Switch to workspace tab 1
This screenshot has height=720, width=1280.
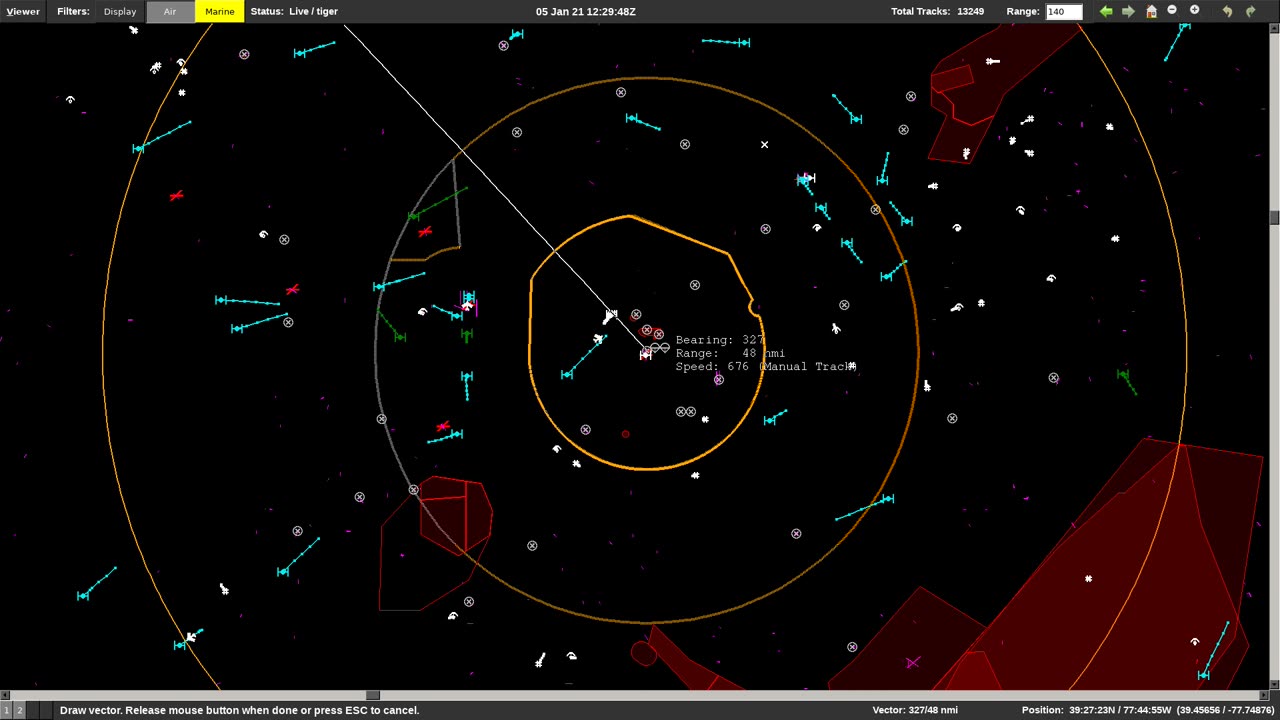[x=6, y=710]
